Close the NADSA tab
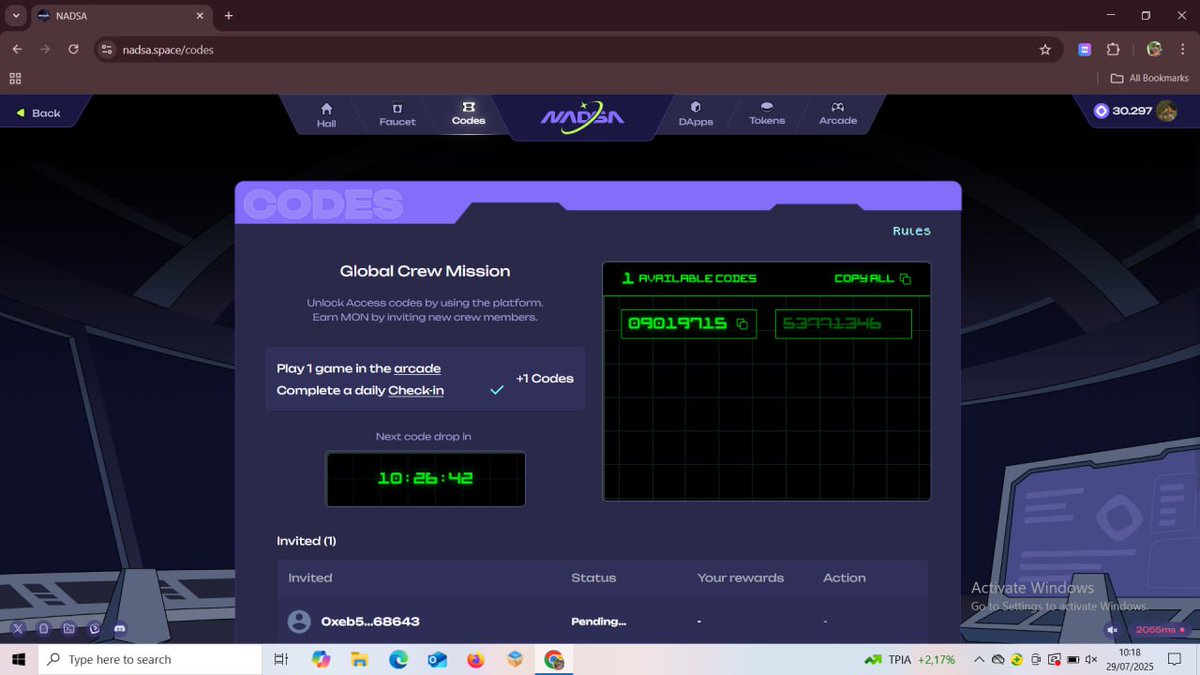 click(x=199, y=16)
